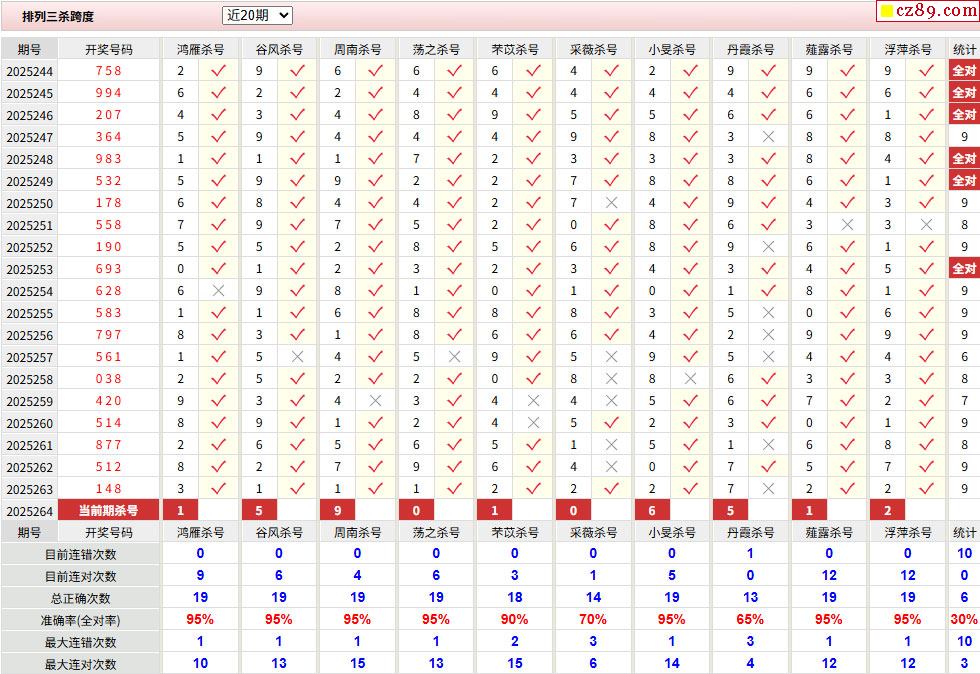The height and width of the screenshot is (674, 980).
Task: Click the 准确率(全对率) row label
Action: 80,620
